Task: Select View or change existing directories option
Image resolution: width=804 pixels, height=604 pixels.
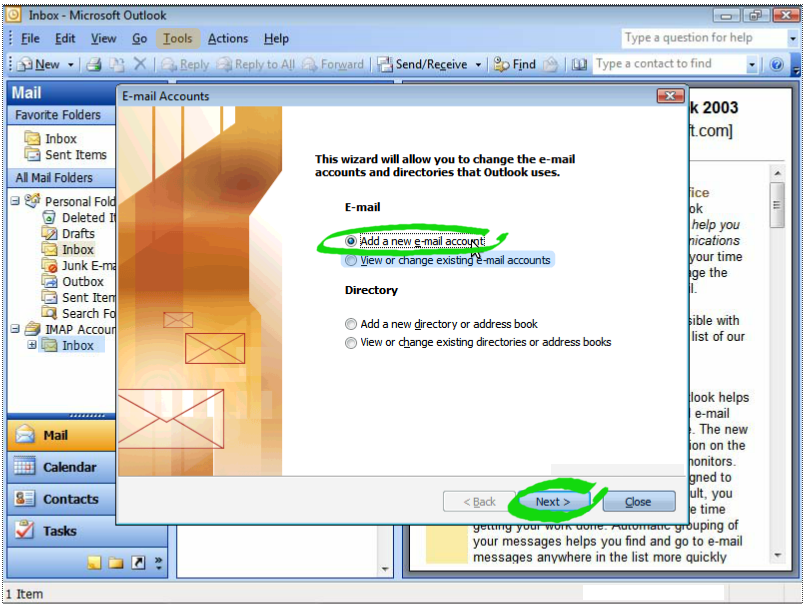Action: [478, 342]
